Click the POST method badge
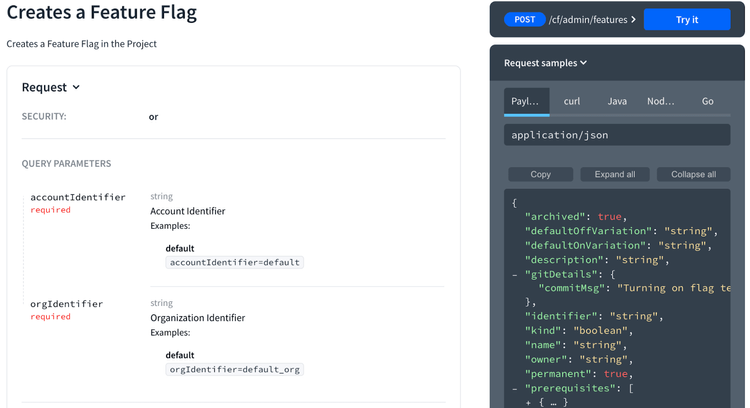750x408 pixels. point(525,20)
